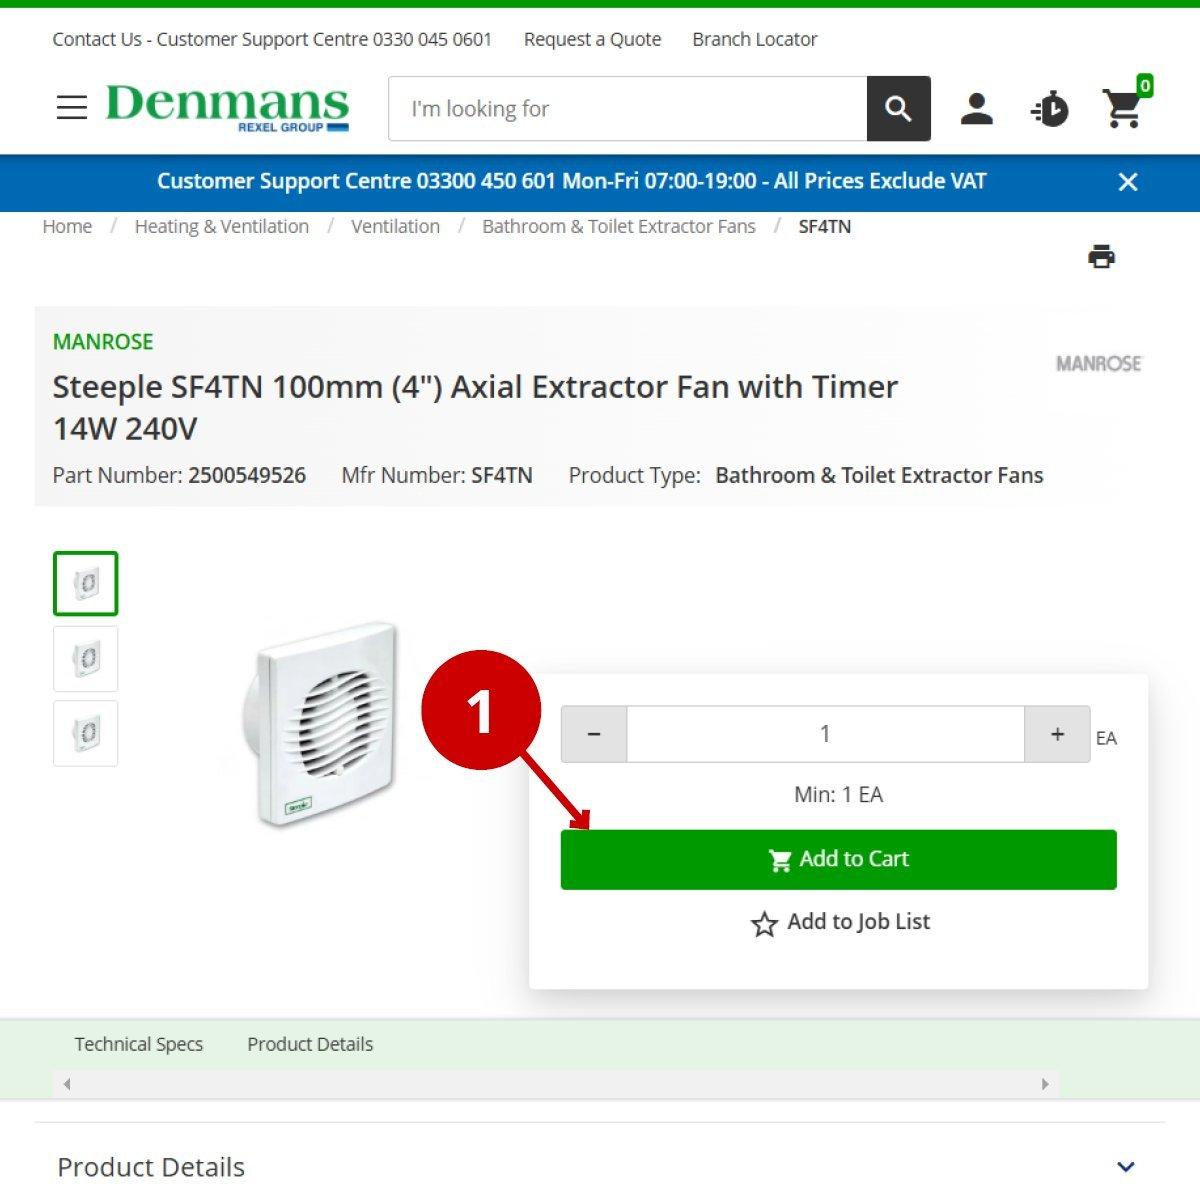Click the print page icon

click(1101, 256)
